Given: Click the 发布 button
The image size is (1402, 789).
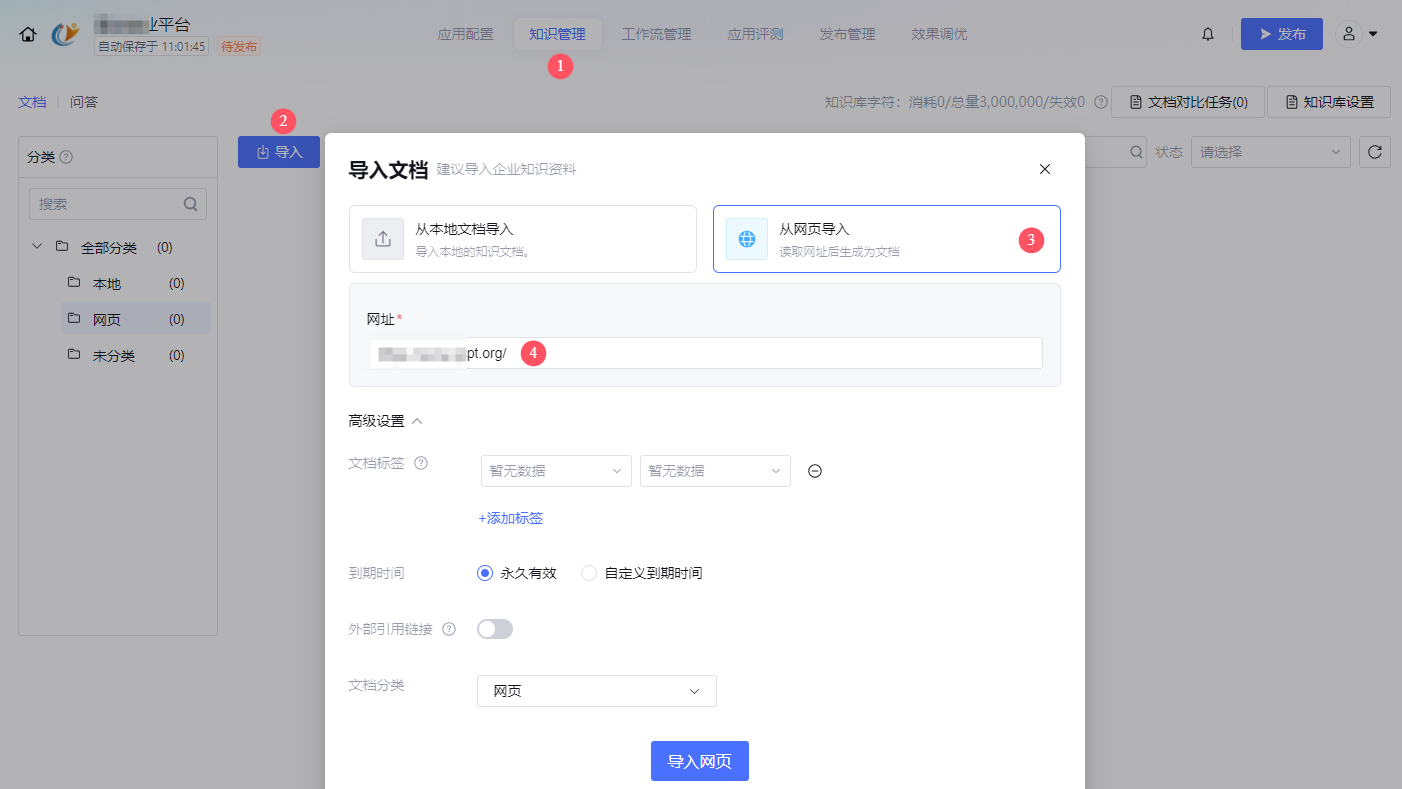Looking at the screenshot, I should (1282, 34).
